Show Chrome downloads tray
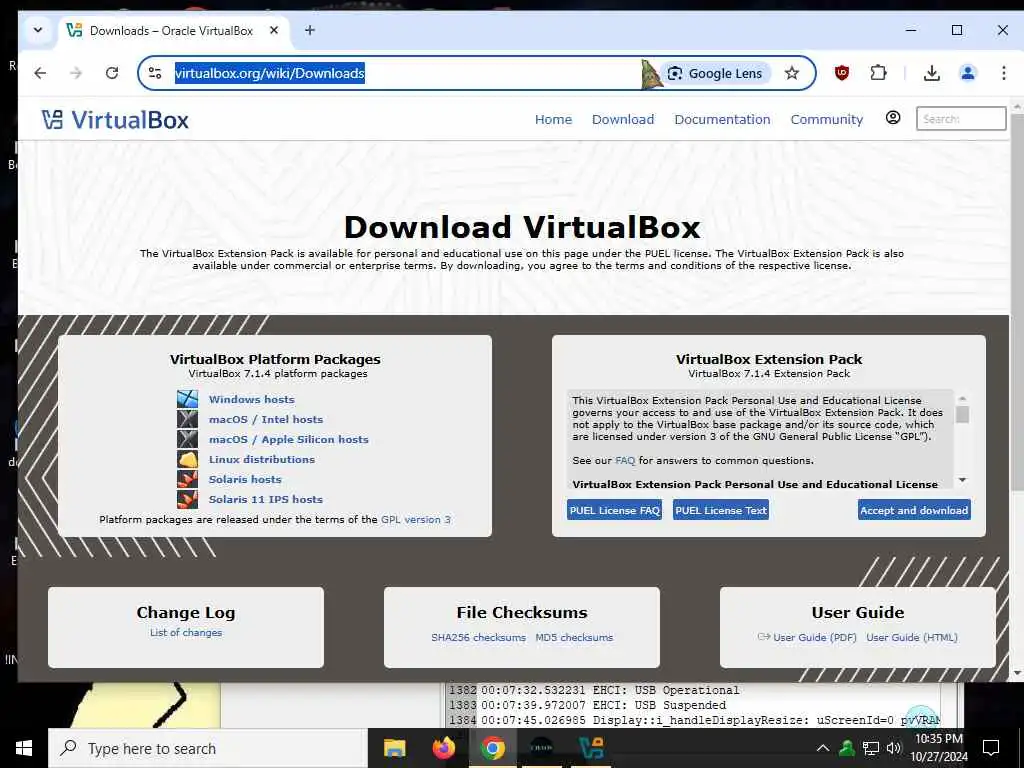 [x=932, y=73]
